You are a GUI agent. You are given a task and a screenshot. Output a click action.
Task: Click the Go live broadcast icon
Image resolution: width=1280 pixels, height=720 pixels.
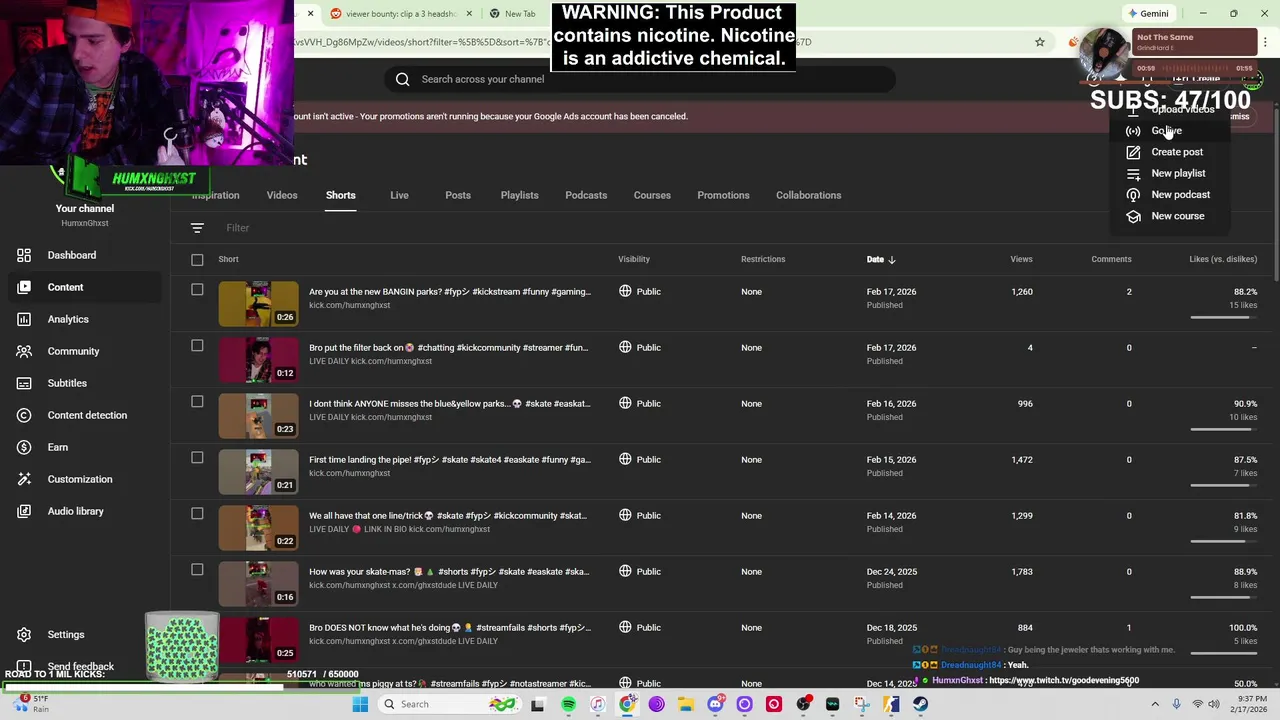coord(1133,131)
